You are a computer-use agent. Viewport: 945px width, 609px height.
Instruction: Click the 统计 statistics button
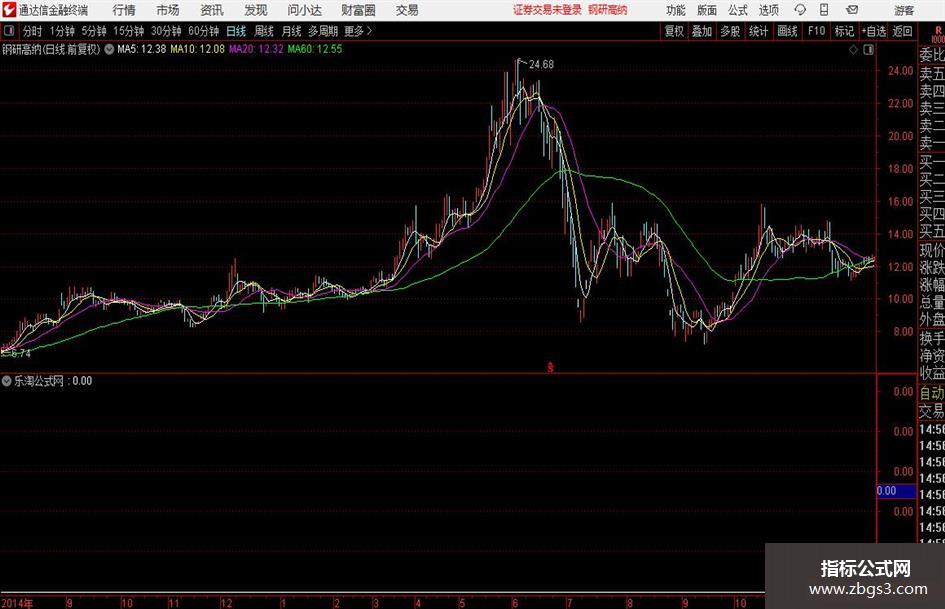point(758,31)
